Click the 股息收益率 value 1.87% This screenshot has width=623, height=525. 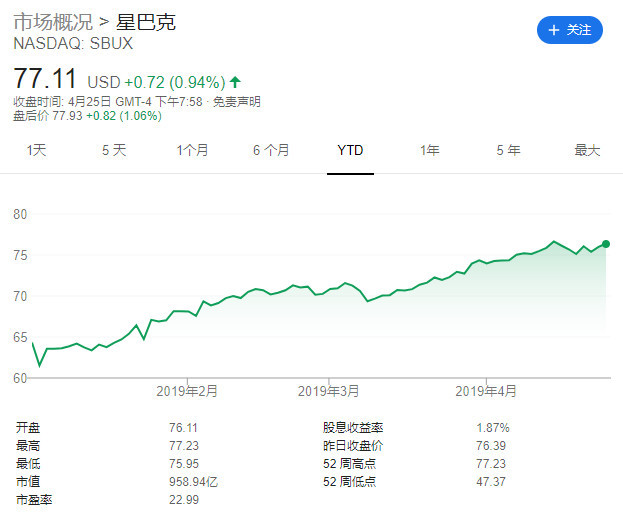pyautogui.click(x=493, y=428)
